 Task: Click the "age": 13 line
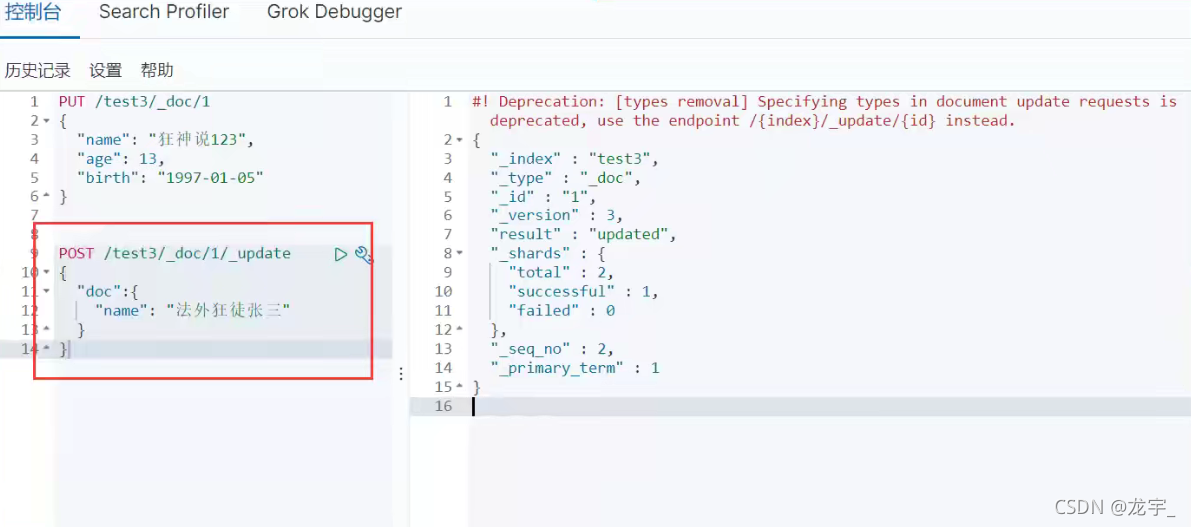[x=120, y=159]
